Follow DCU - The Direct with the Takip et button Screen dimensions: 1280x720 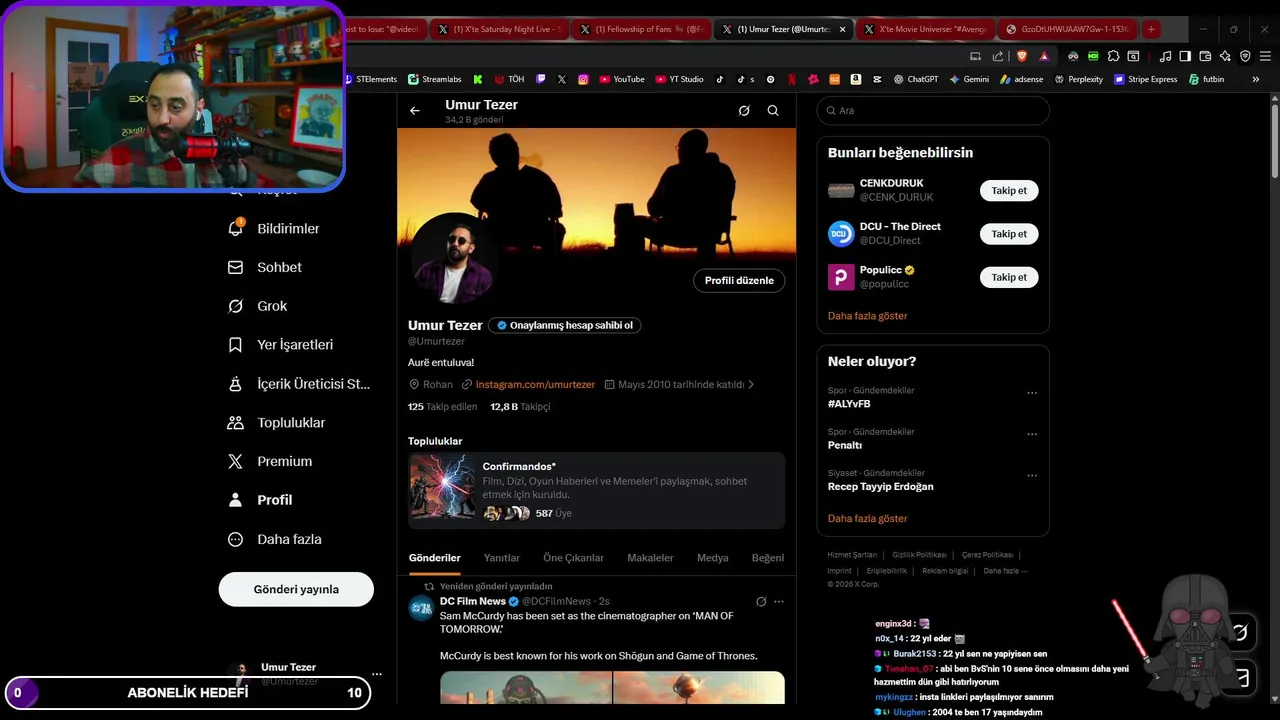(x=1009, y=234)
